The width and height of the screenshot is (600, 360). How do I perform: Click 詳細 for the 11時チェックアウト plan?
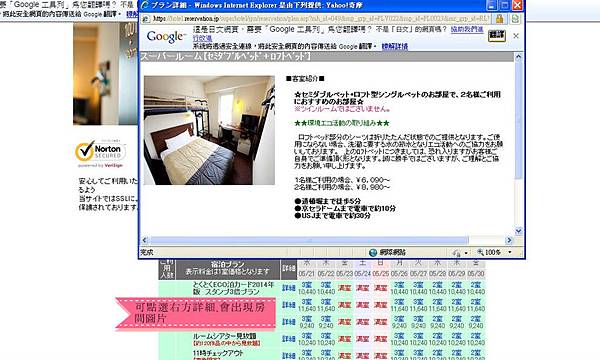pyautogui.click(x=289, y=355)
